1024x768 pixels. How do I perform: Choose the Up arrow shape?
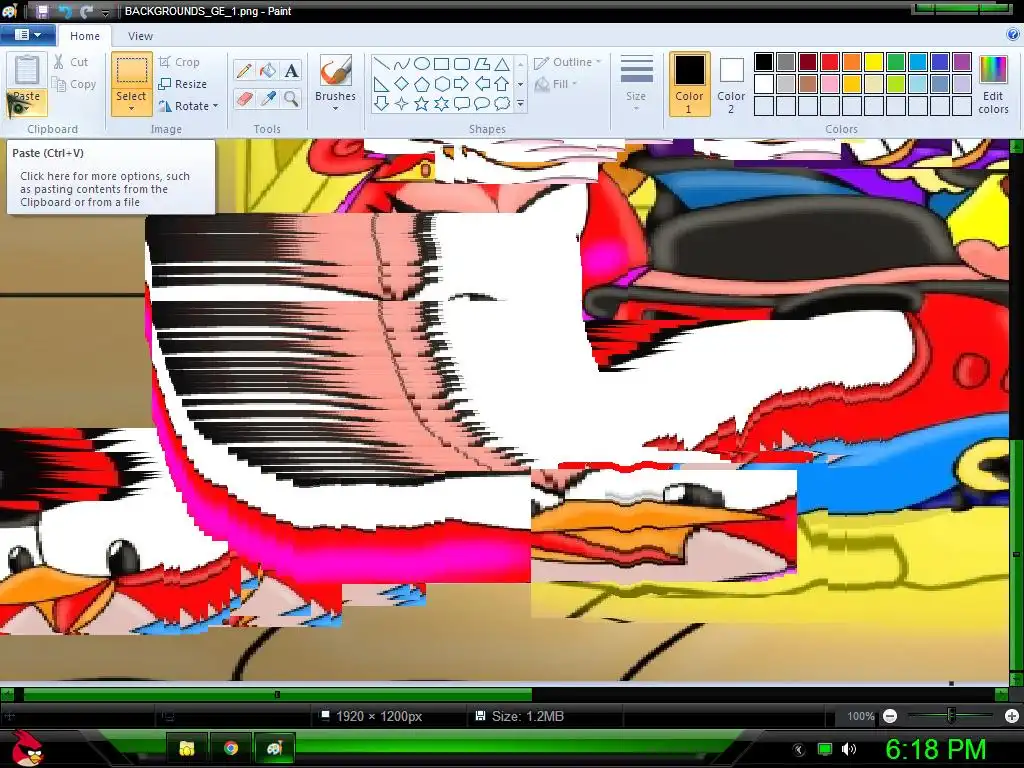pyautogui.click(x=502, y=84)
